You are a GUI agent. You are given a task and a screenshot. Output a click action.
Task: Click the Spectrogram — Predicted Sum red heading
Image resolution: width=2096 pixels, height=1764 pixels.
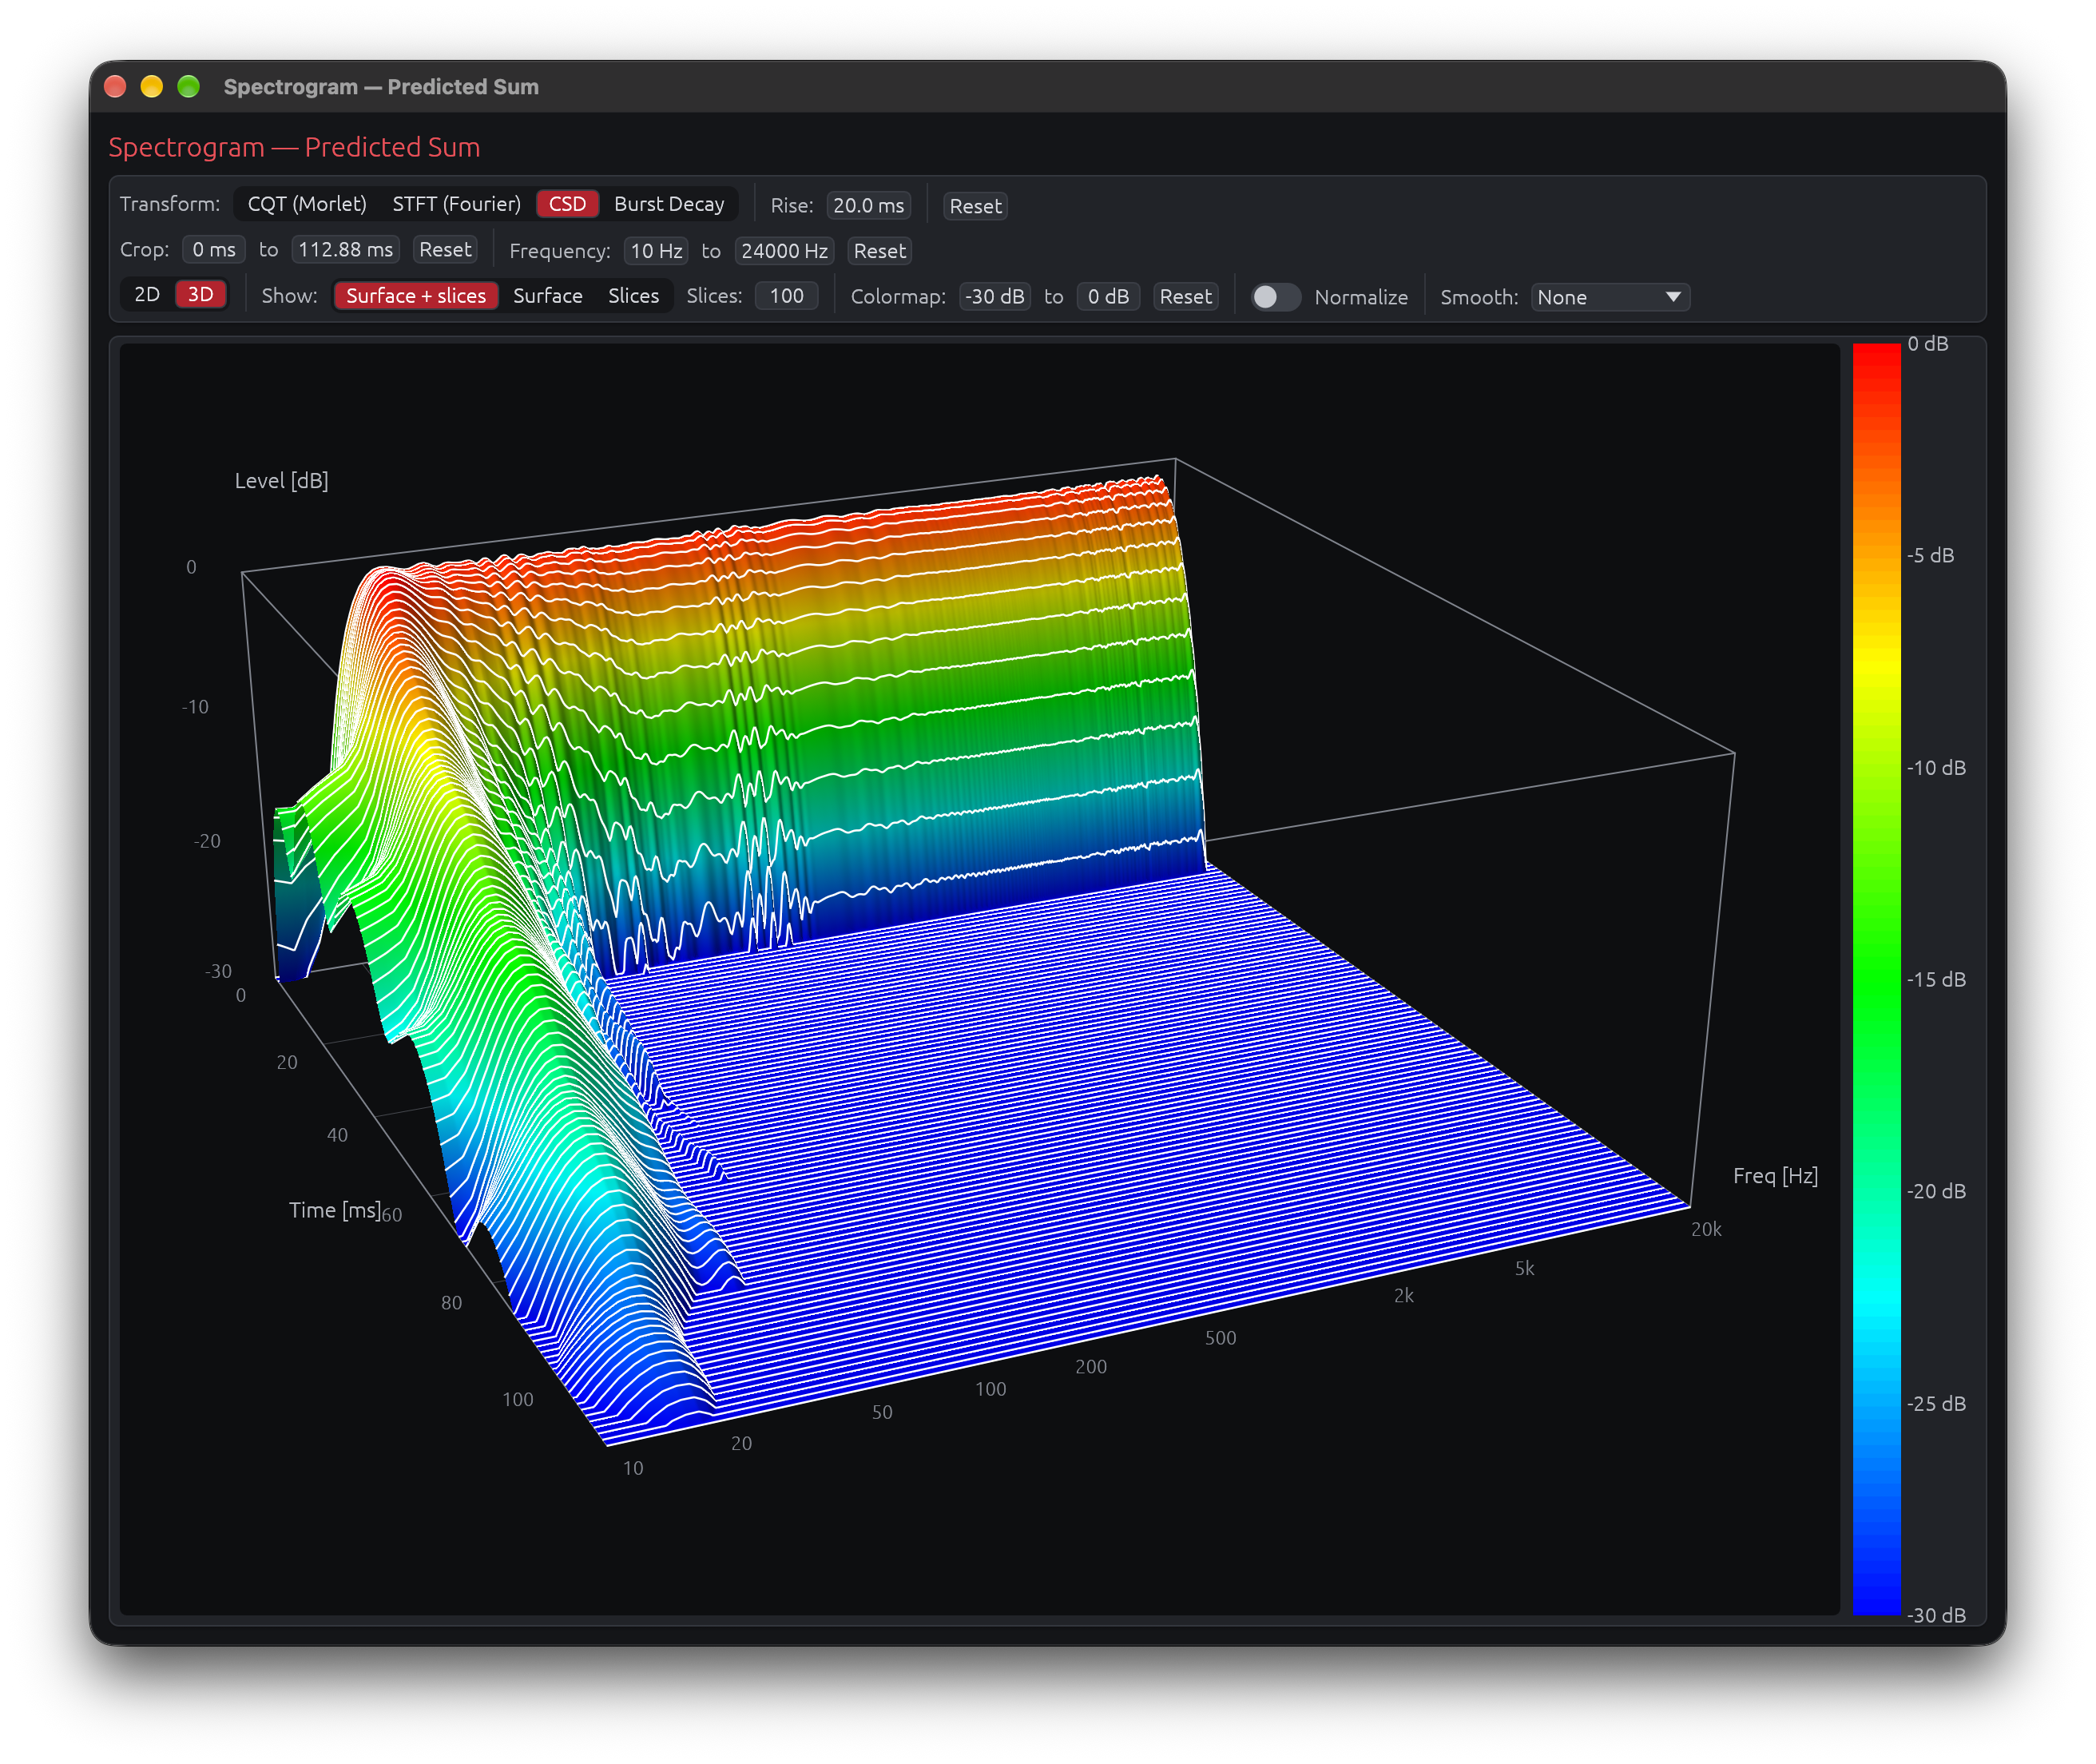294,147
